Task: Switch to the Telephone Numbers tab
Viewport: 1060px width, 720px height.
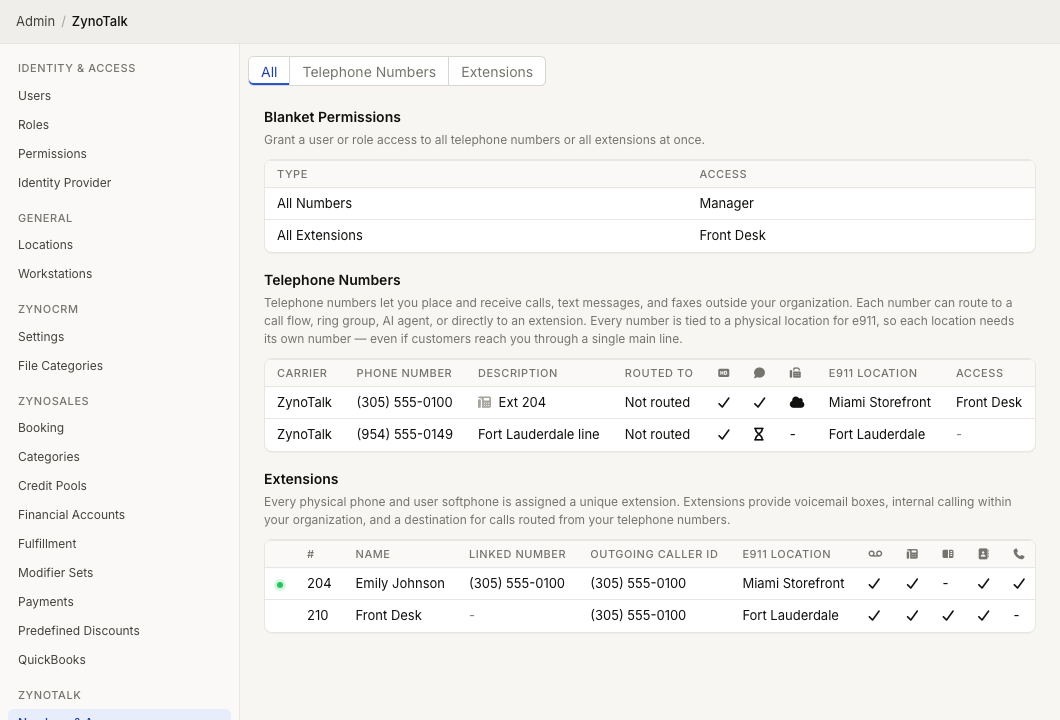Action: [369, 72]
